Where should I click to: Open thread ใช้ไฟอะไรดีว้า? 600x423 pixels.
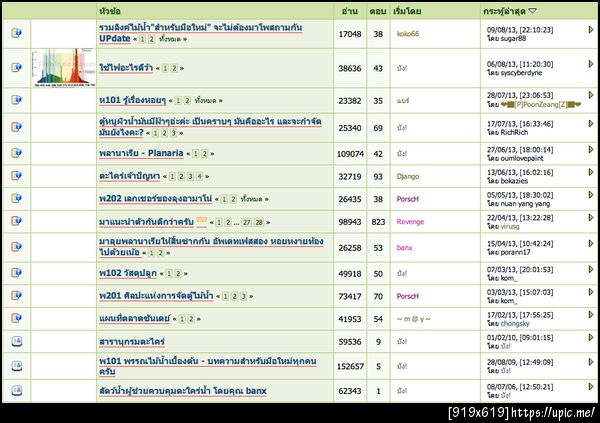(126, 68)
